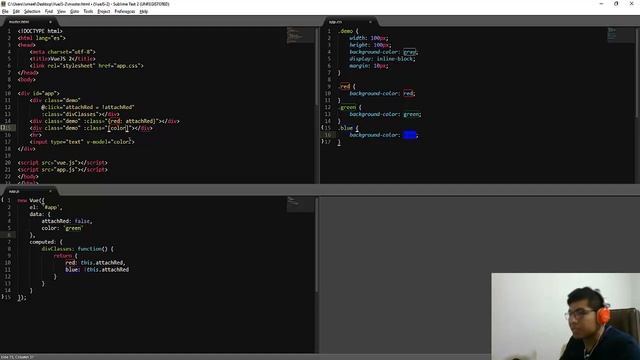
Task: Click the div id="app" line
Action: coord(39,93)
